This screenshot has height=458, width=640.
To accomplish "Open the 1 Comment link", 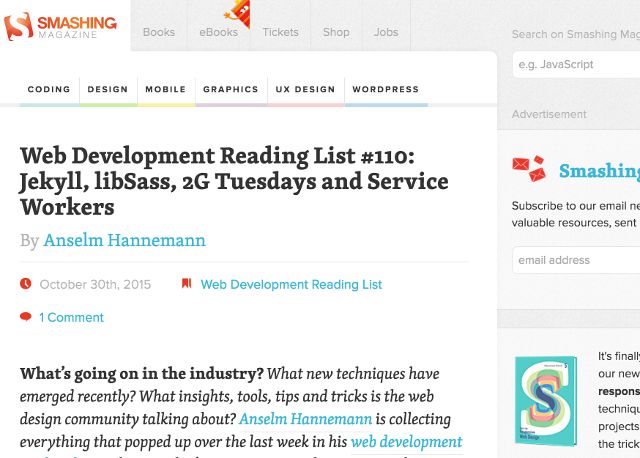I will [71, 317].
